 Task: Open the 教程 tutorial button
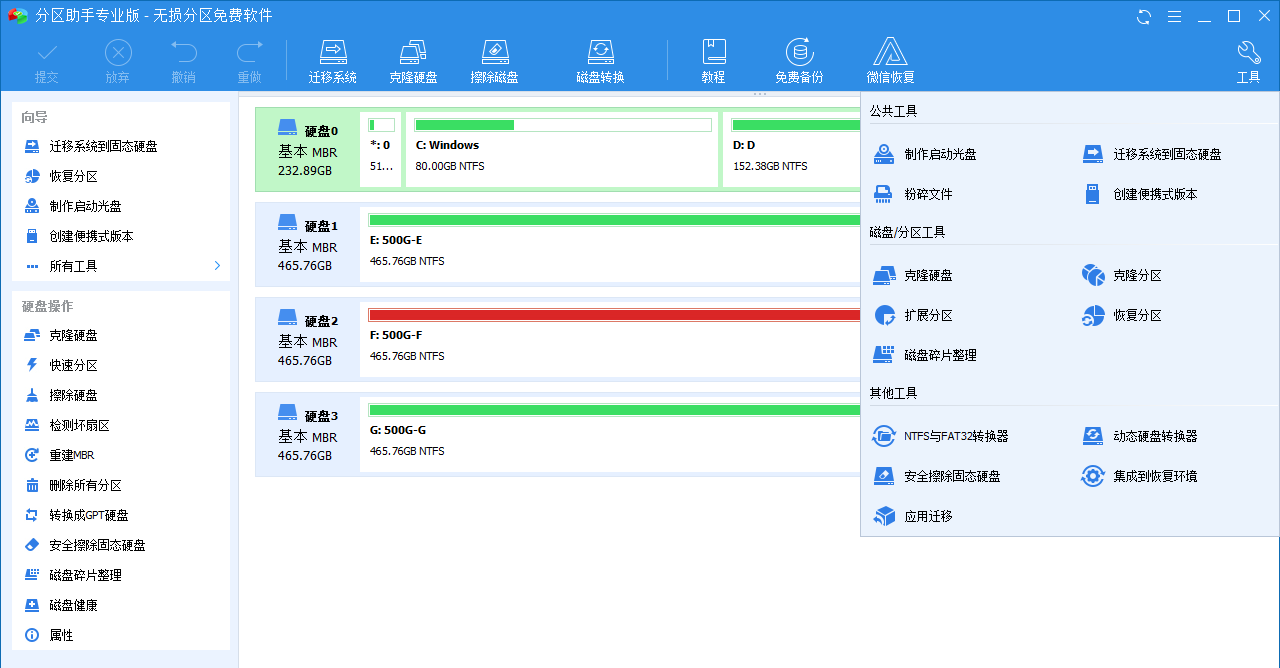[x=712, y=60]
